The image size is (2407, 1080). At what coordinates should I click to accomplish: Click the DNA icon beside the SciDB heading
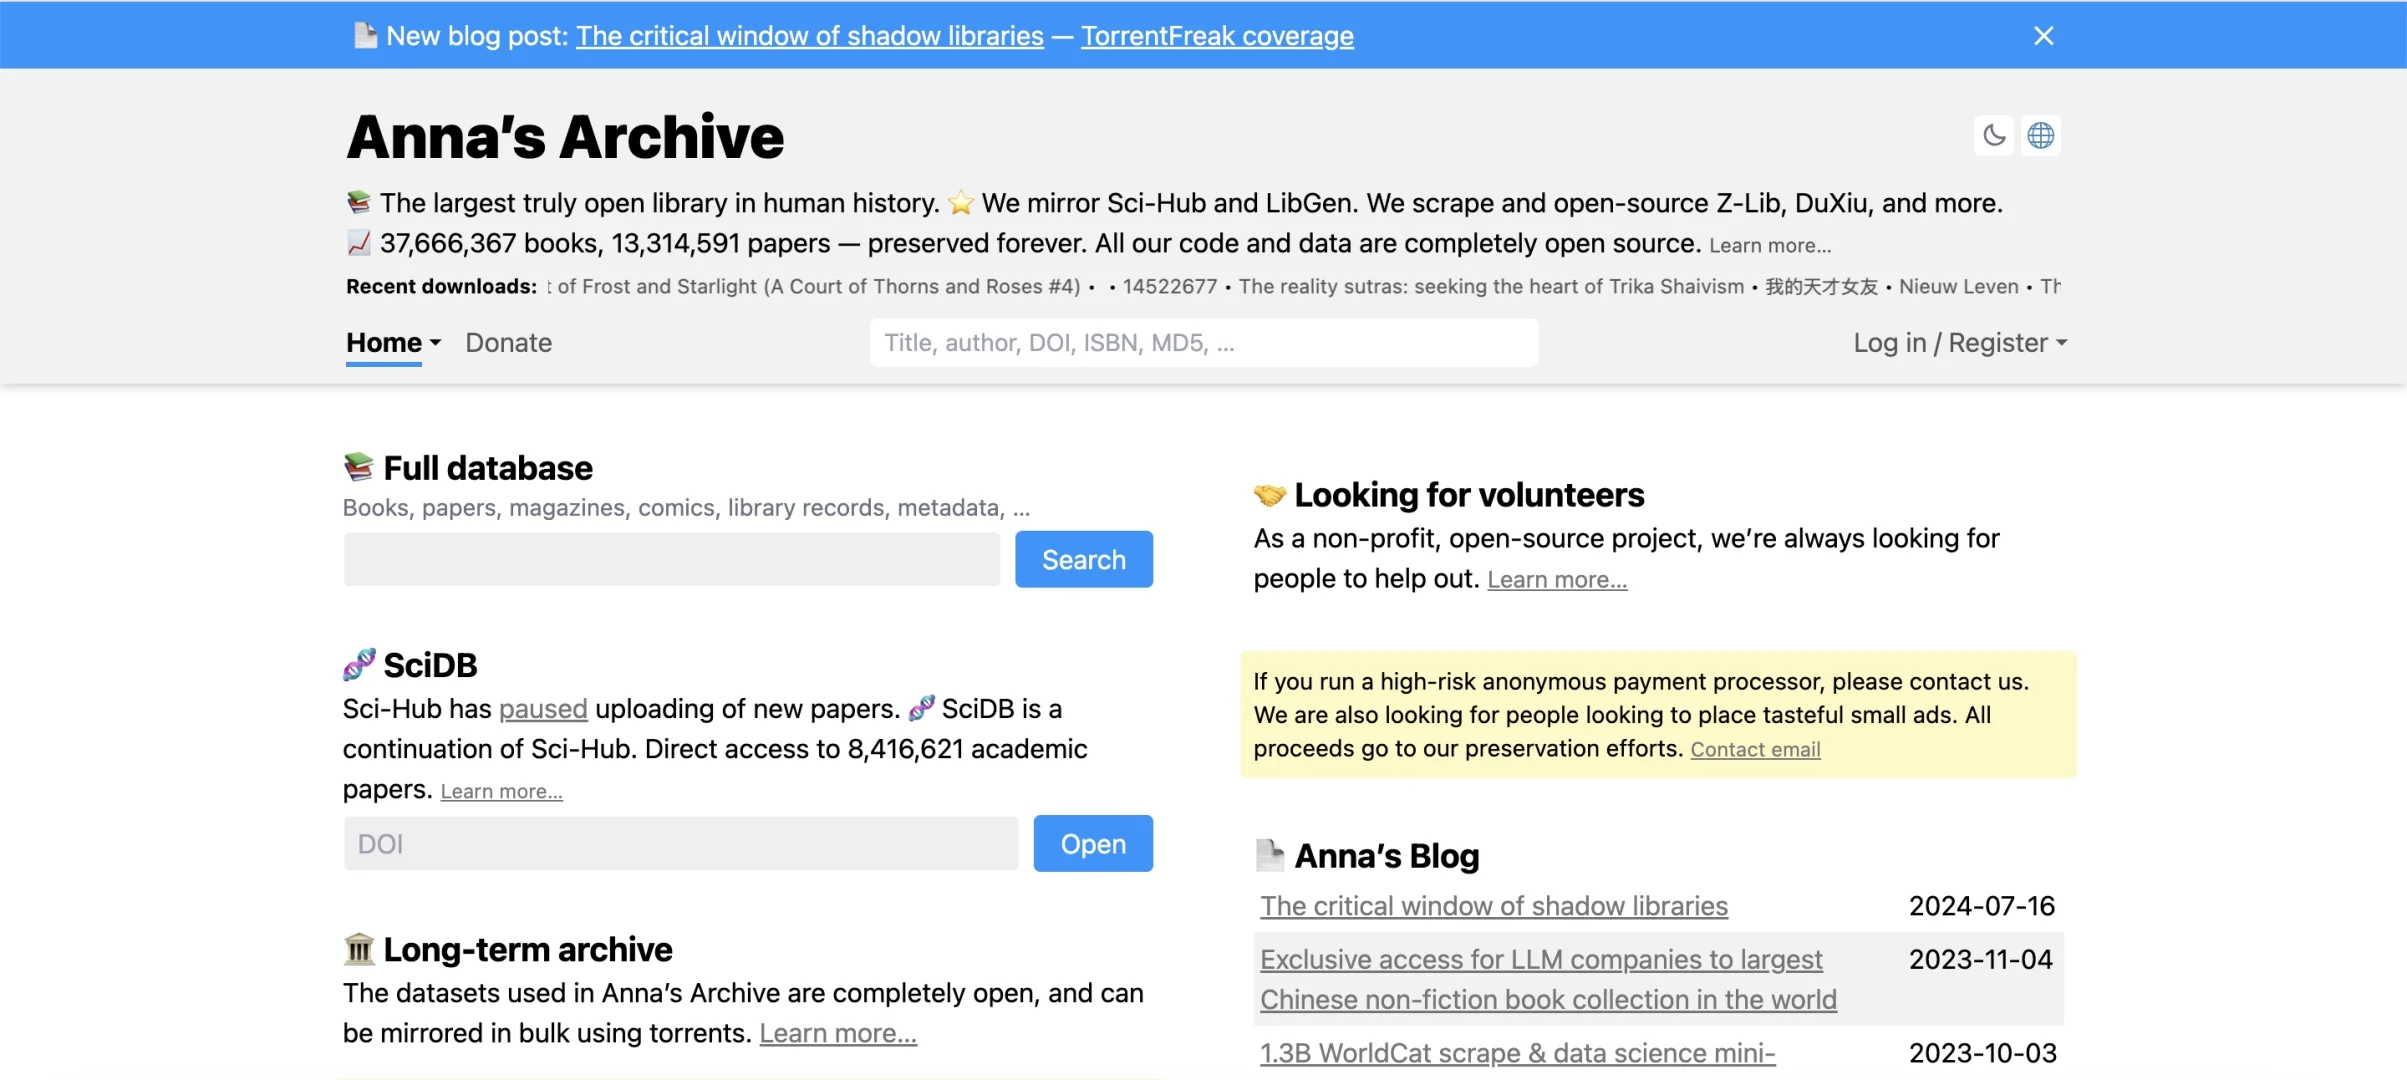pyautogui.click(x=359, y=664)
